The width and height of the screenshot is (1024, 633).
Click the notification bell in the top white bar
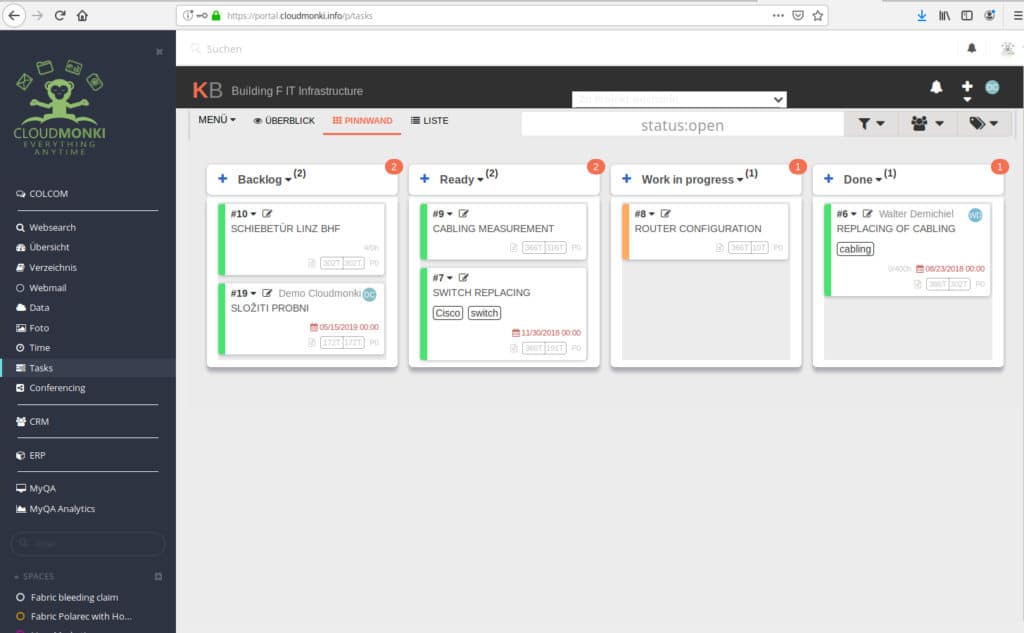click(x=972, y=48)
